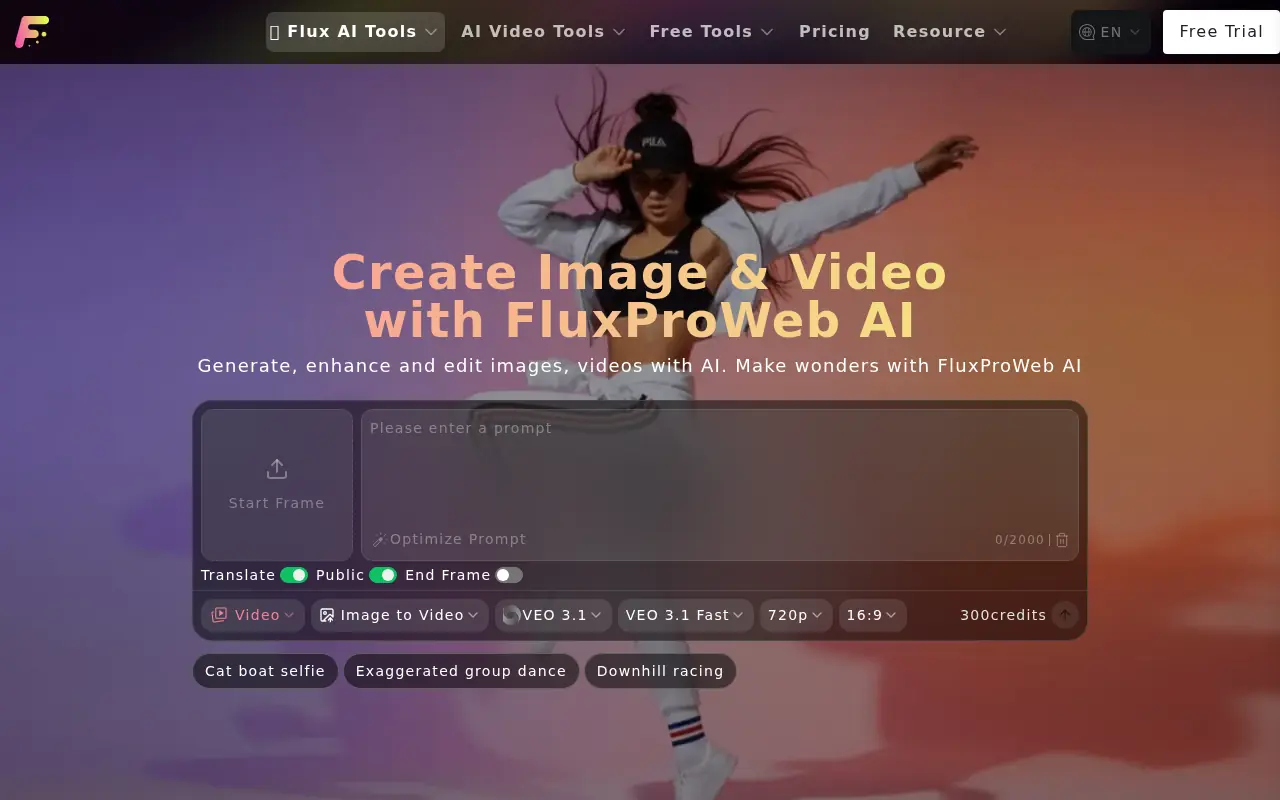Click the VEO 3.1 model logo icon
This screenshot has height=800, width=1280.
point(511,615)
